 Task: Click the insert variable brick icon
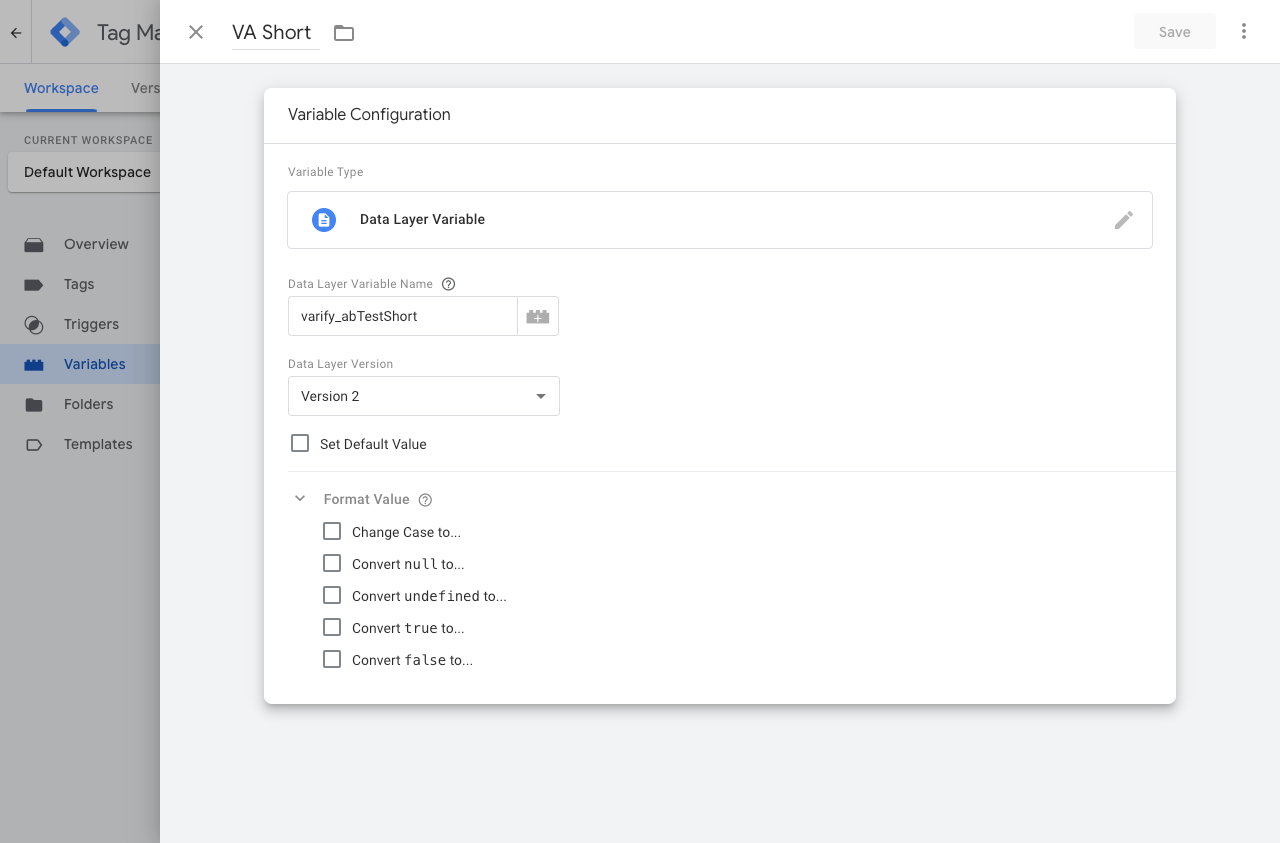538,316
